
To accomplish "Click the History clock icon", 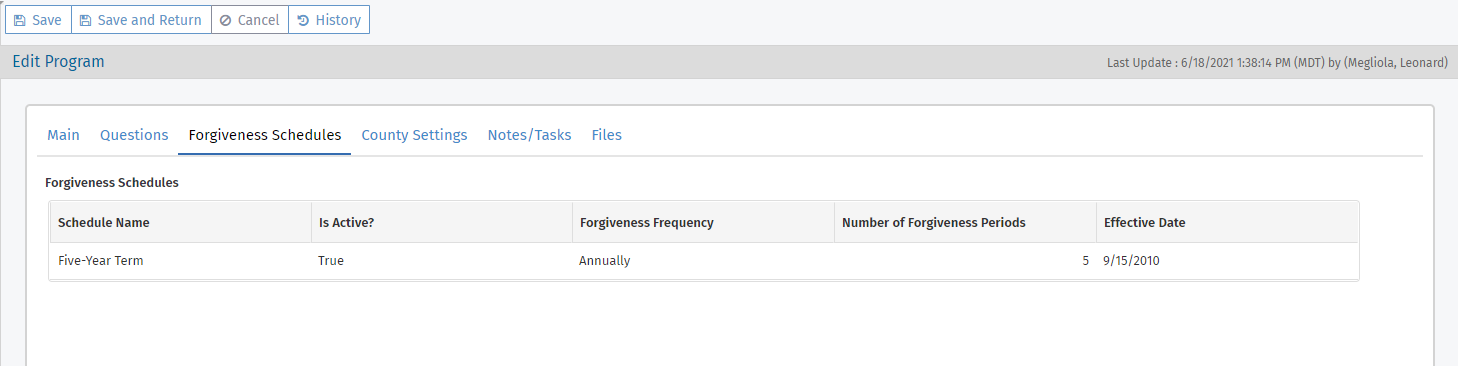I will (303, 20).
